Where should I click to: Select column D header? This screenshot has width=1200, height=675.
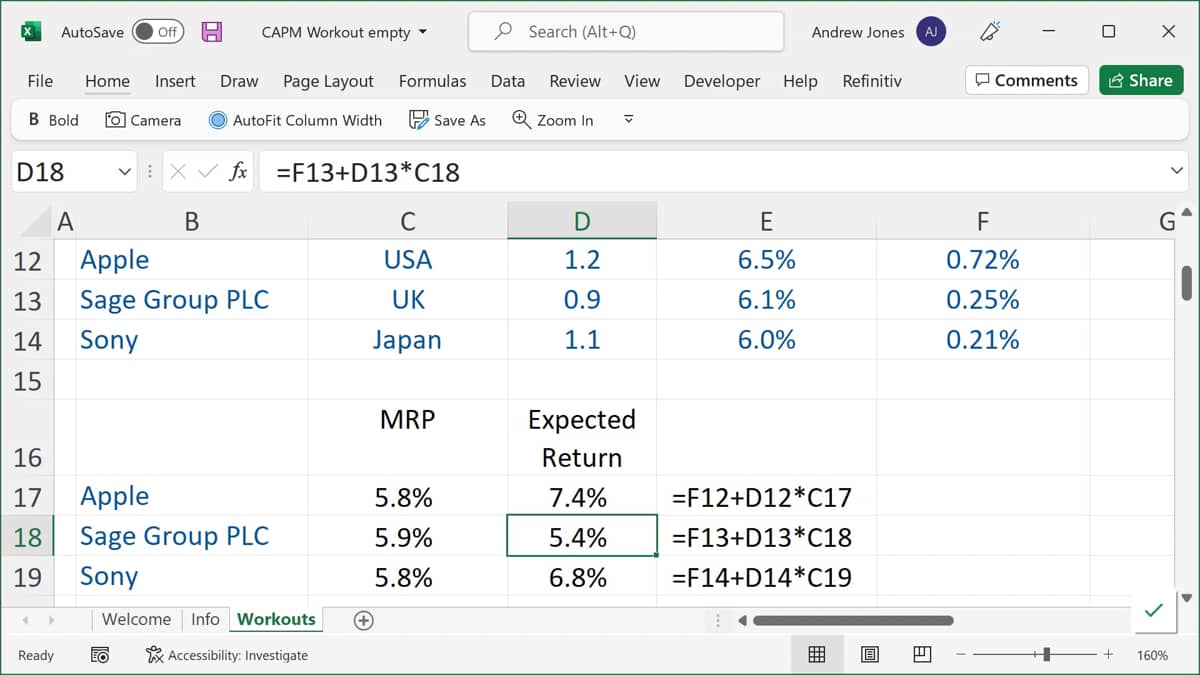(x=582, y=221)
